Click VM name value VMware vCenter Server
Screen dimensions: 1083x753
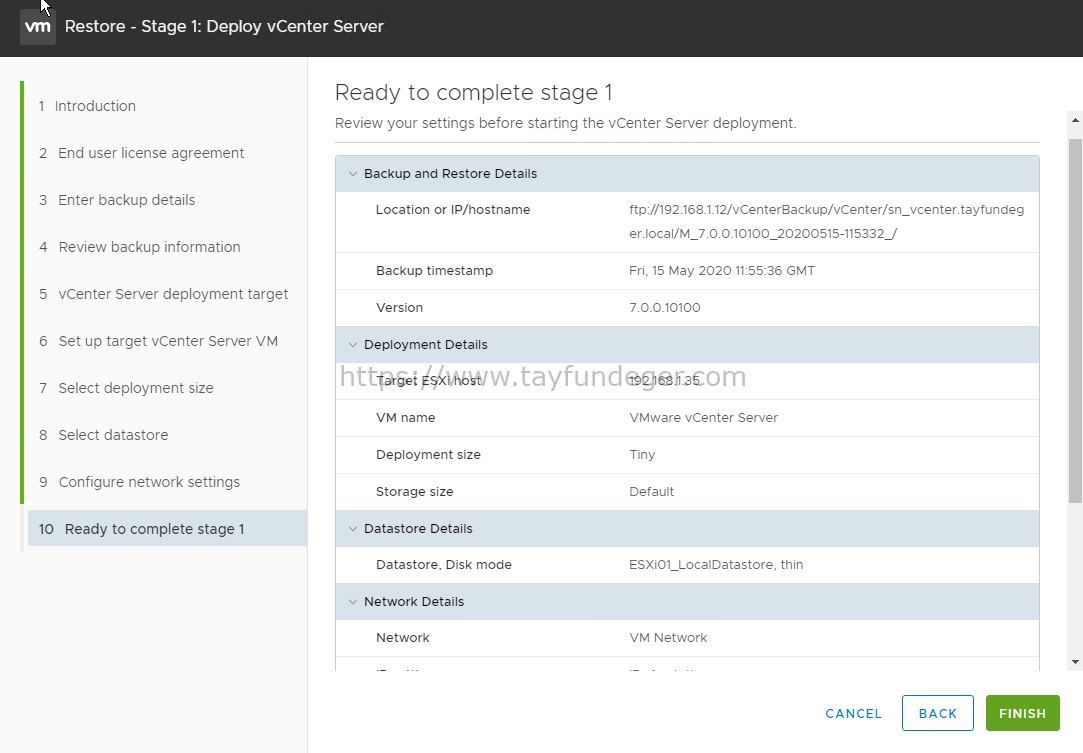[x=703, y=418]
